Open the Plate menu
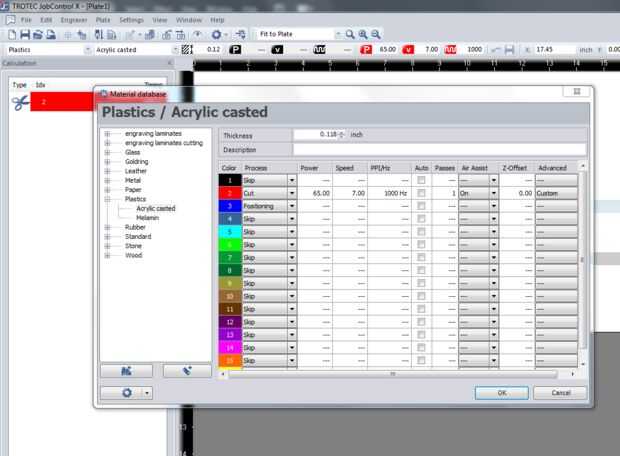The height and width of the screenshot is (456, 620). (x=103, y=20)
